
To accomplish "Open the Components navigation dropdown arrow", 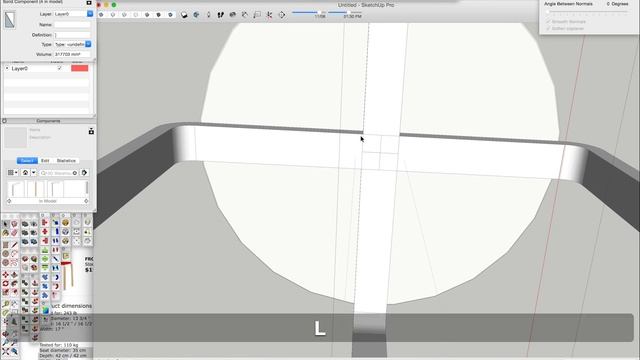I will [34, 173].
